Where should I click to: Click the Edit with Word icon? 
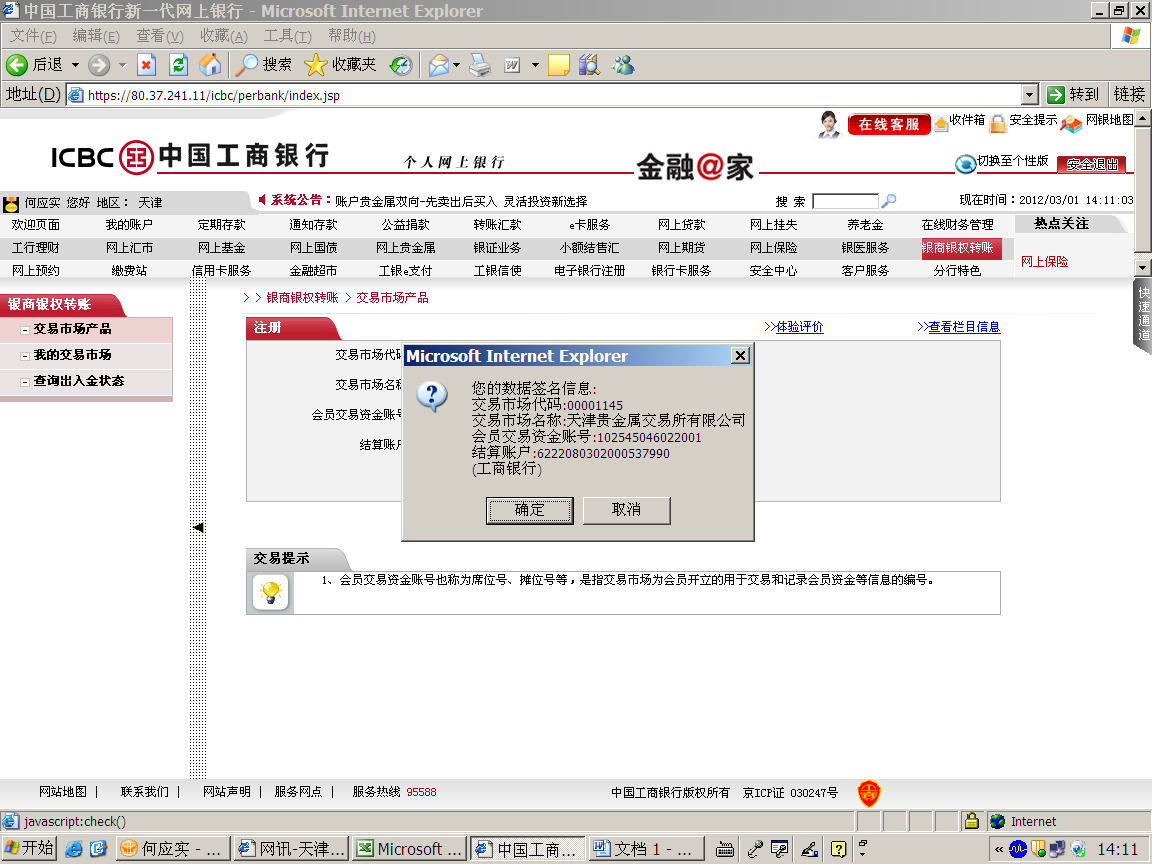click(x=512, y=65)
